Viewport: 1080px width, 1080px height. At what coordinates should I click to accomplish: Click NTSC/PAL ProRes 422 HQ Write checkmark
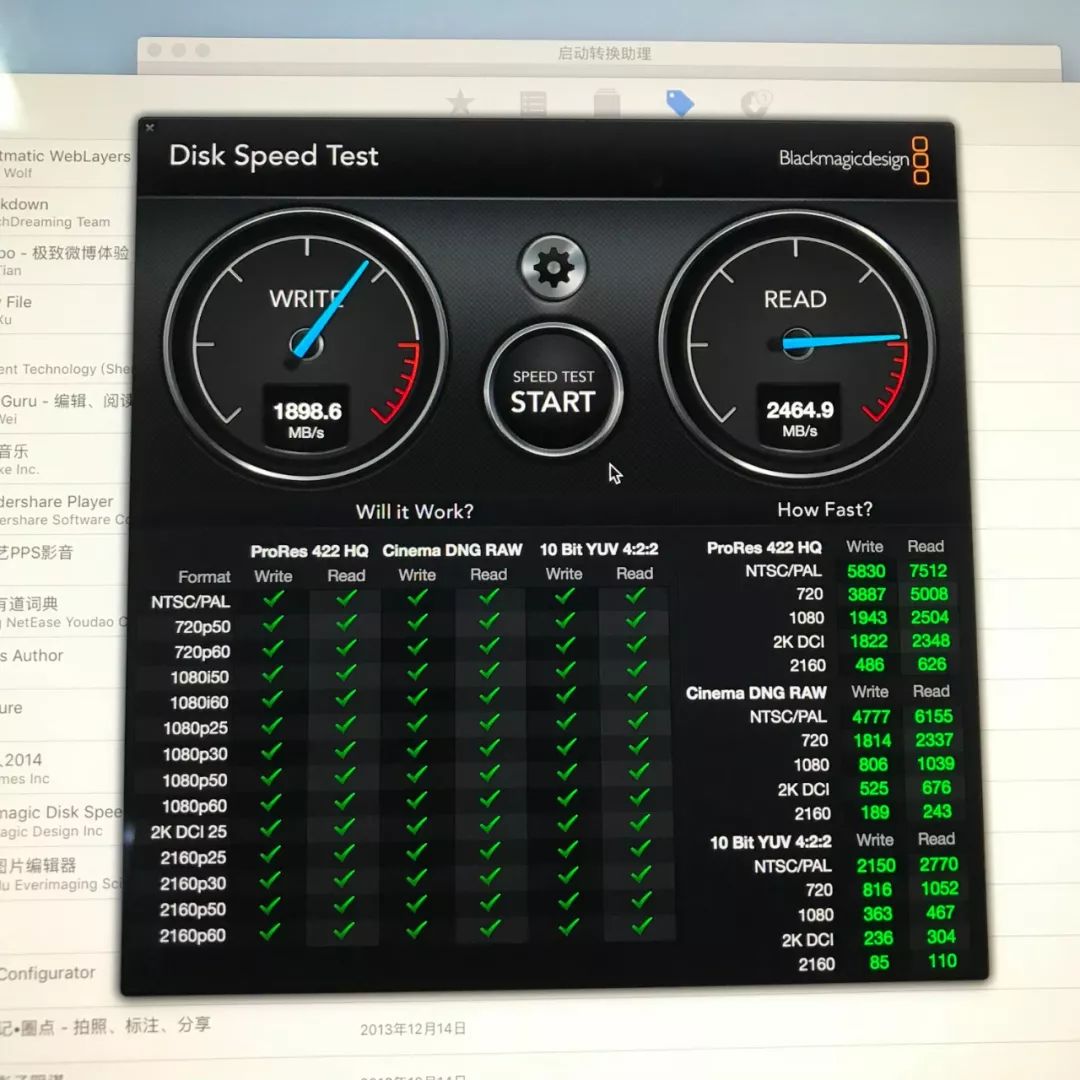273,599
